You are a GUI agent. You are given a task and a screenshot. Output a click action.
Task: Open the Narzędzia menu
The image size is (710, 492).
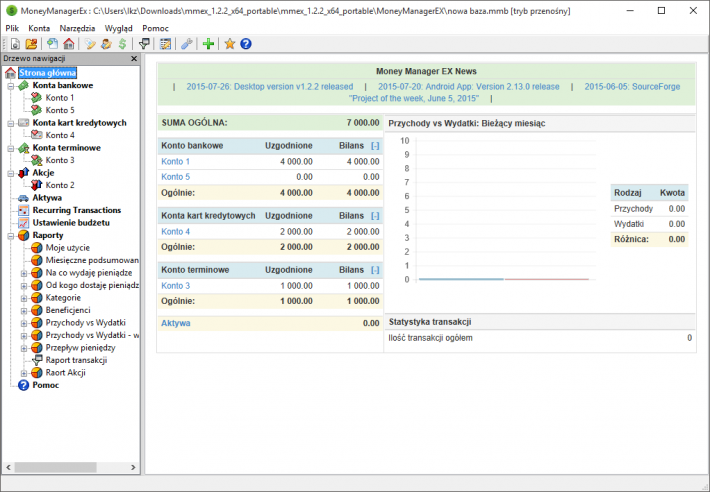click(77, 28)
